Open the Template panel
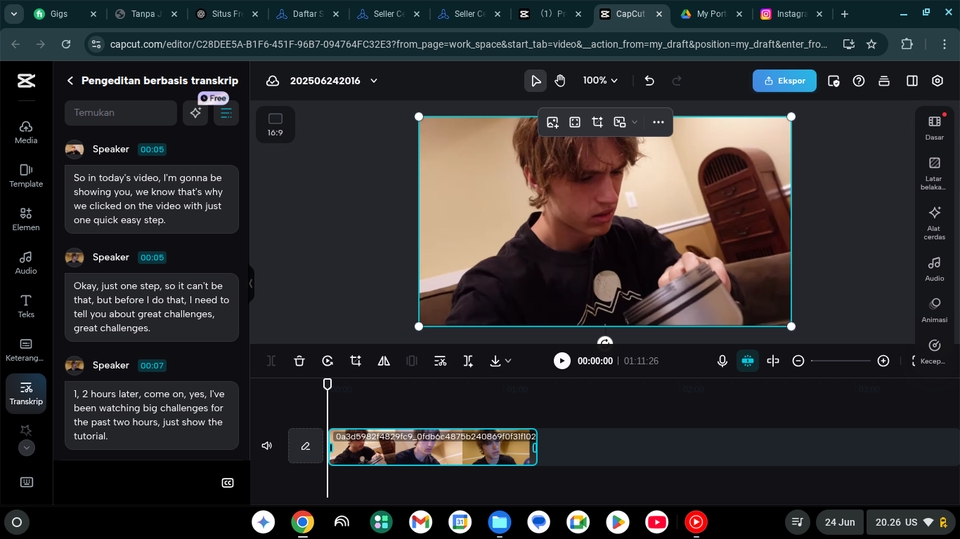The width and height of the screenshot is (960, 539). (x=26, y=175)
